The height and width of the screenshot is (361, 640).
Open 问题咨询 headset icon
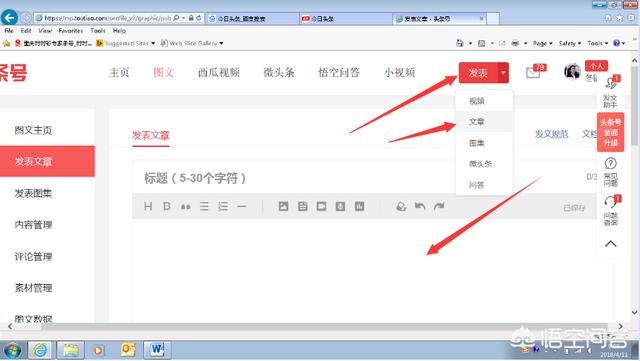click(x=611, y=210)
